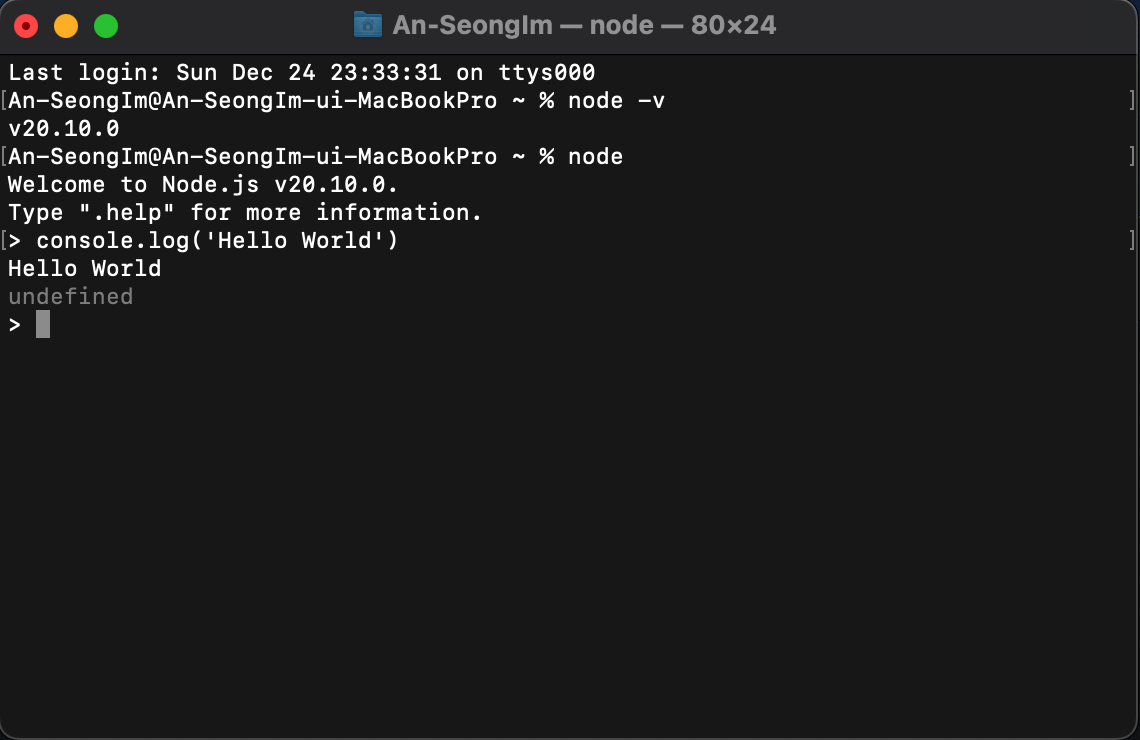
Task: Click the gray 'undefined' output text
Action: click(71, 297)
